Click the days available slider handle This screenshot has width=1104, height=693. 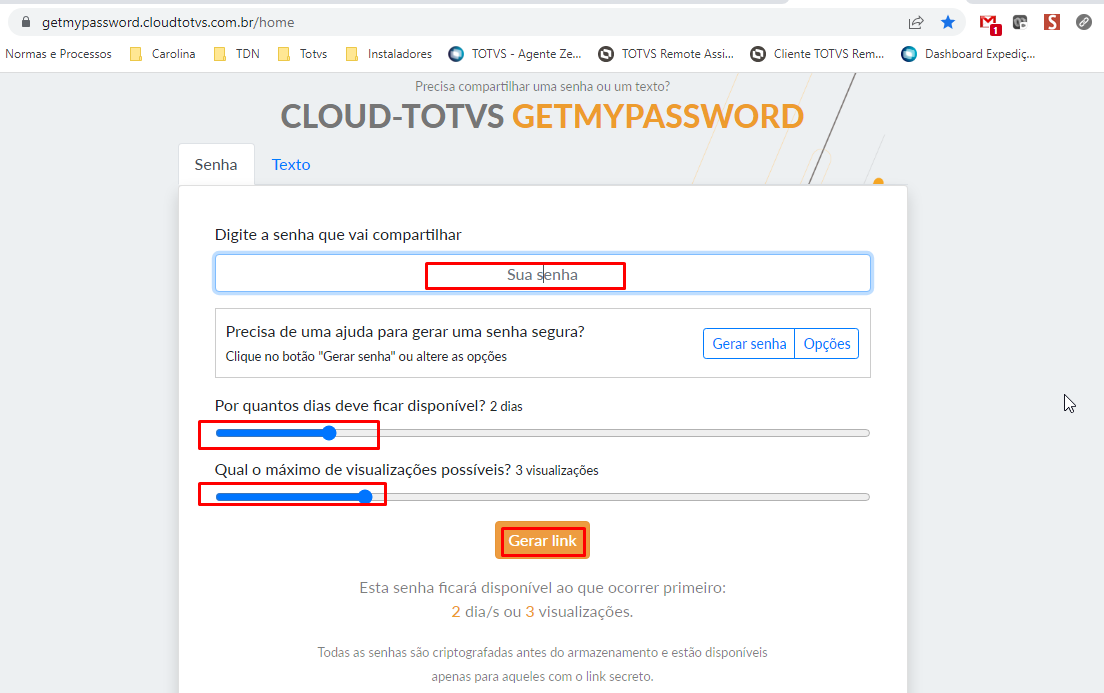point(329,433)
